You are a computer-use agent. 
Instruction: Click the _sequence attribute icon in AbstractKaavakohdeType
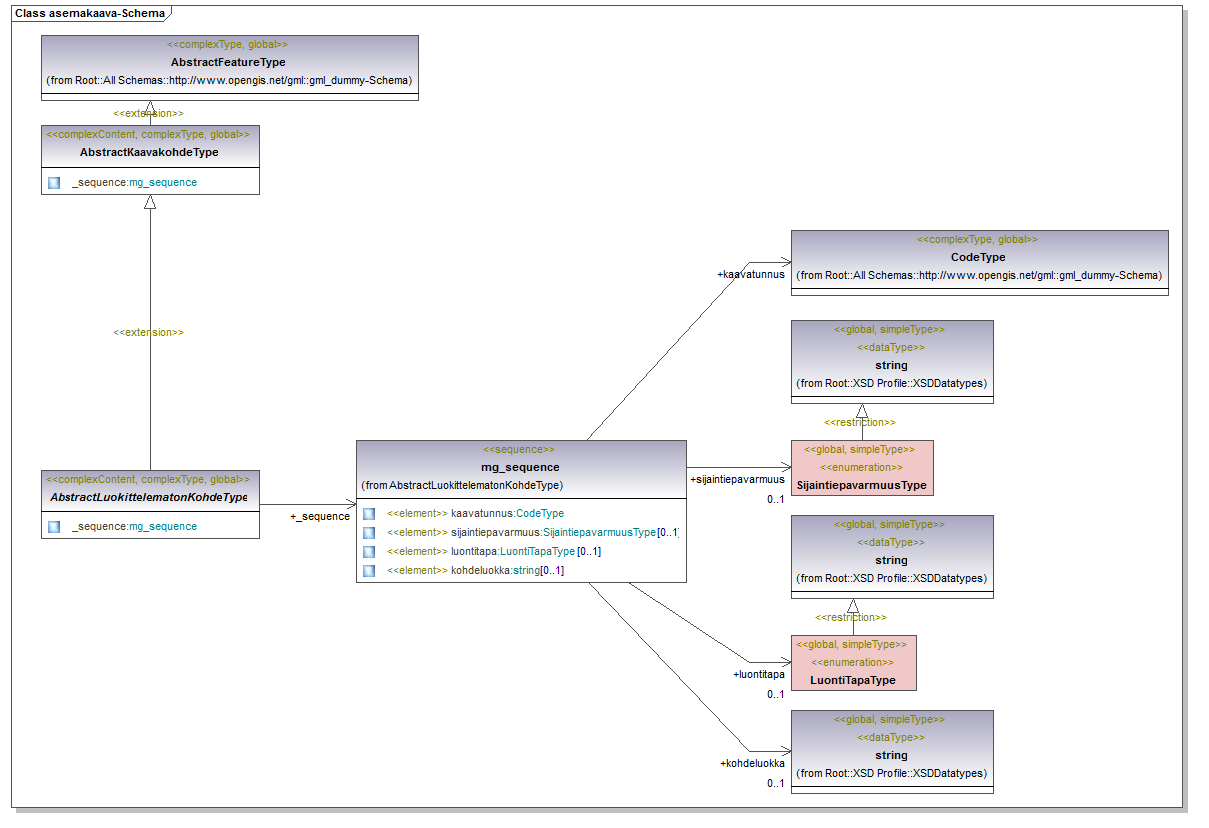(54, 183)
